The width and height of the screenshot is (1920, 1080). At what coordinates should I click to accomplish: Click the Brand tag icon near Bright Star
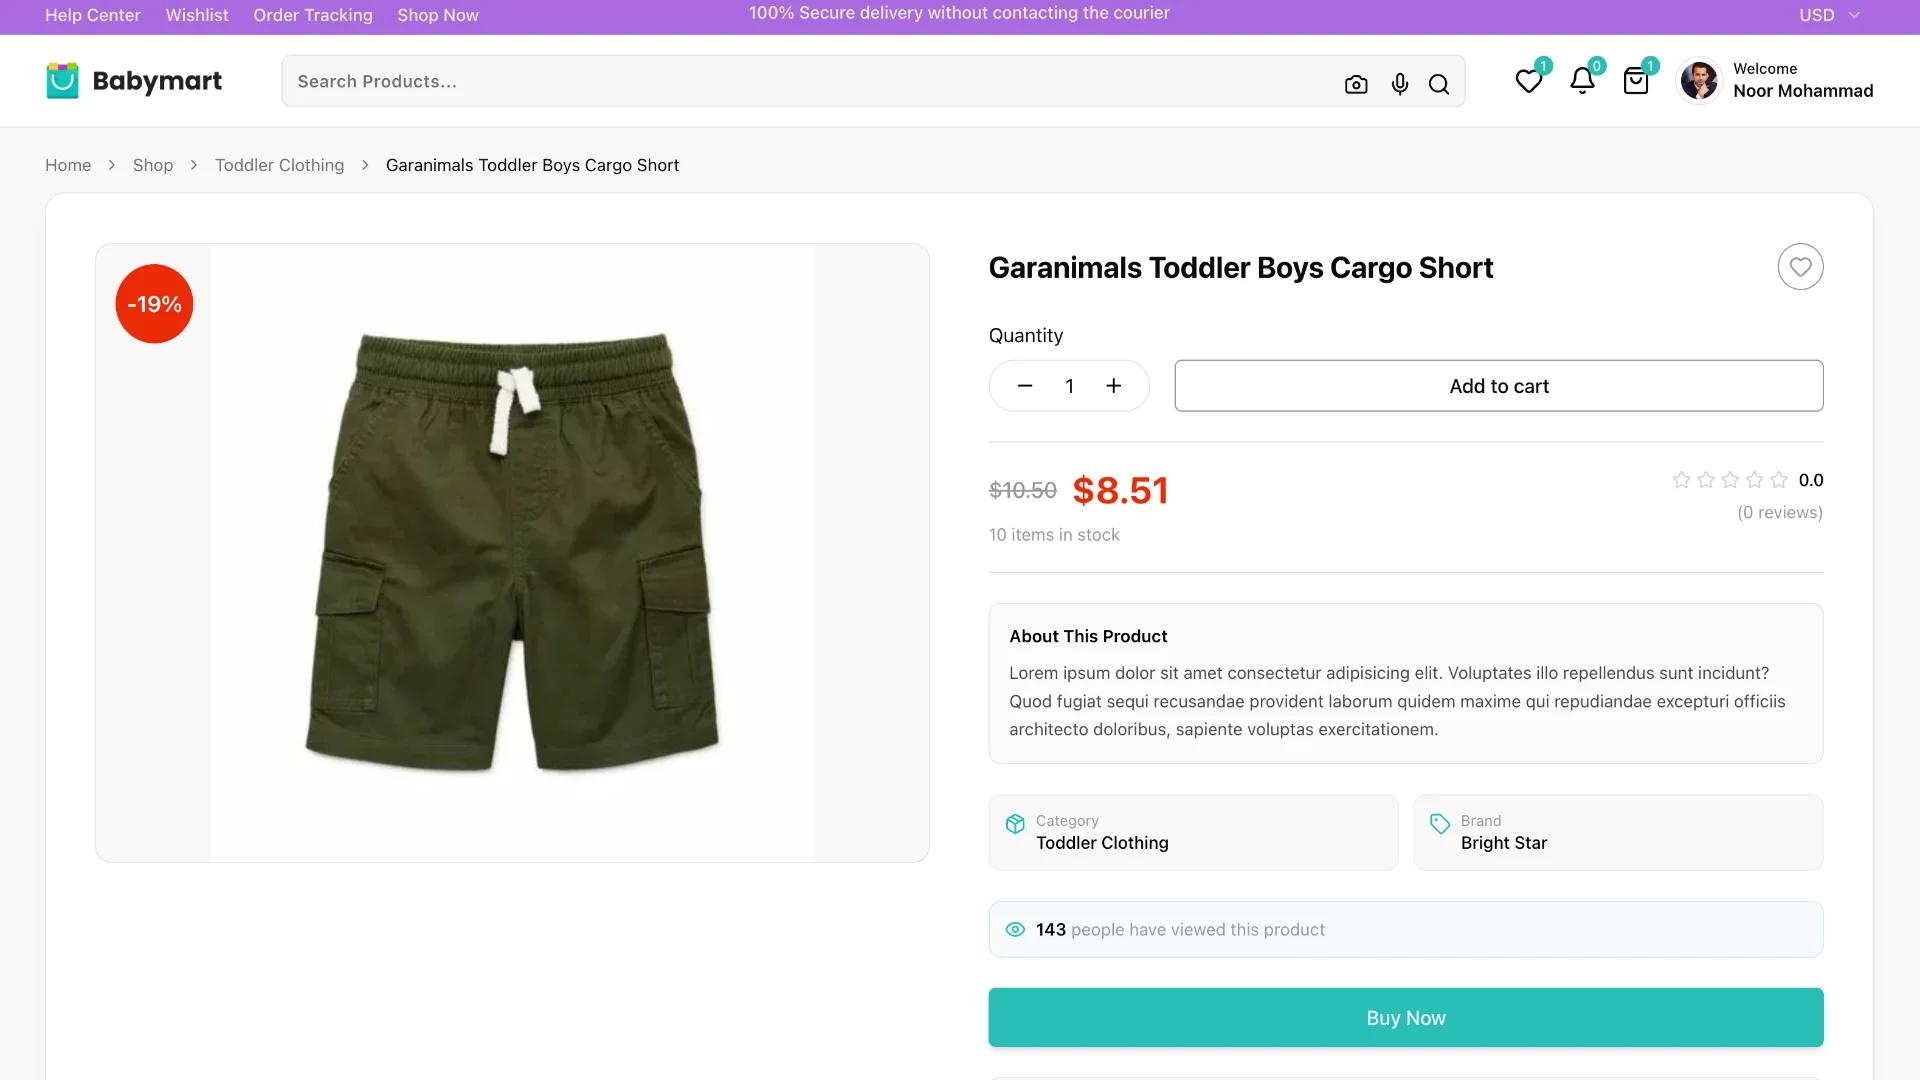(1440, 824)
